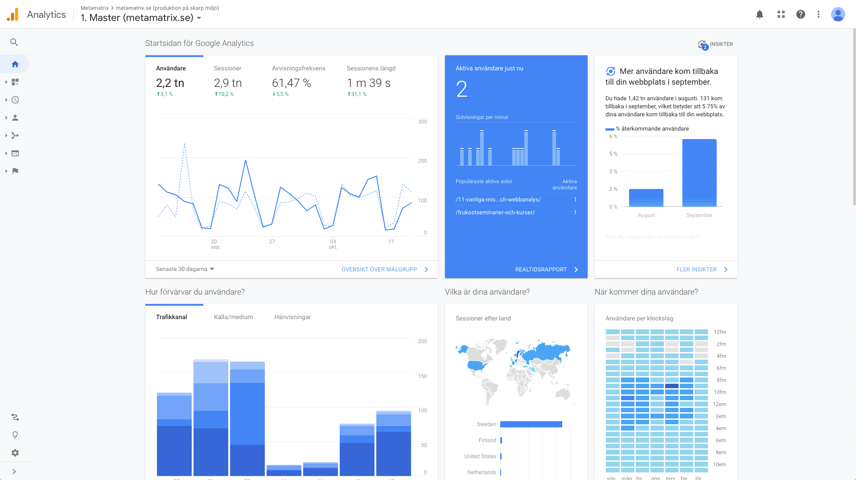Viewport: 856px width, 480px height.
Task: Click the 'Översikt över målgrupp' link
Action: [384, 269]
